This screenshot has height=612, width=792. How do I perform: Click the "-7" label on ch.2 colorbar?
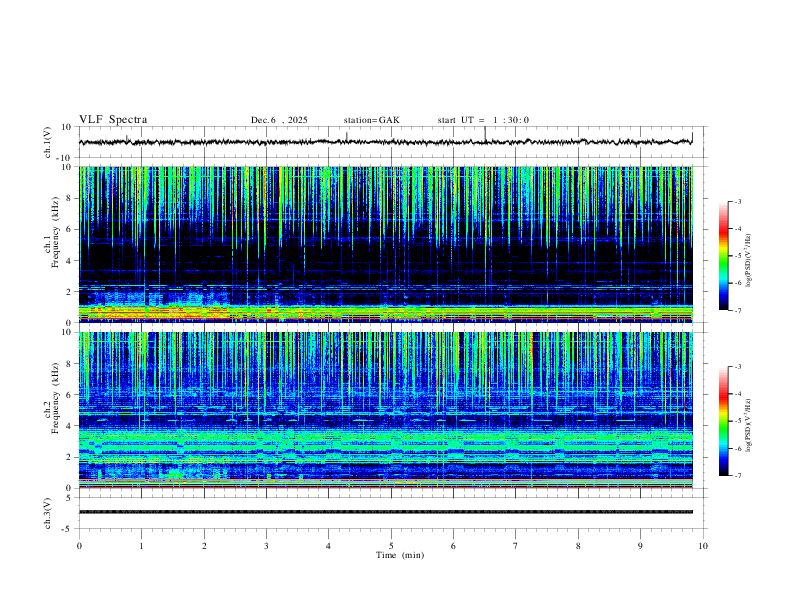click(737, 476)
